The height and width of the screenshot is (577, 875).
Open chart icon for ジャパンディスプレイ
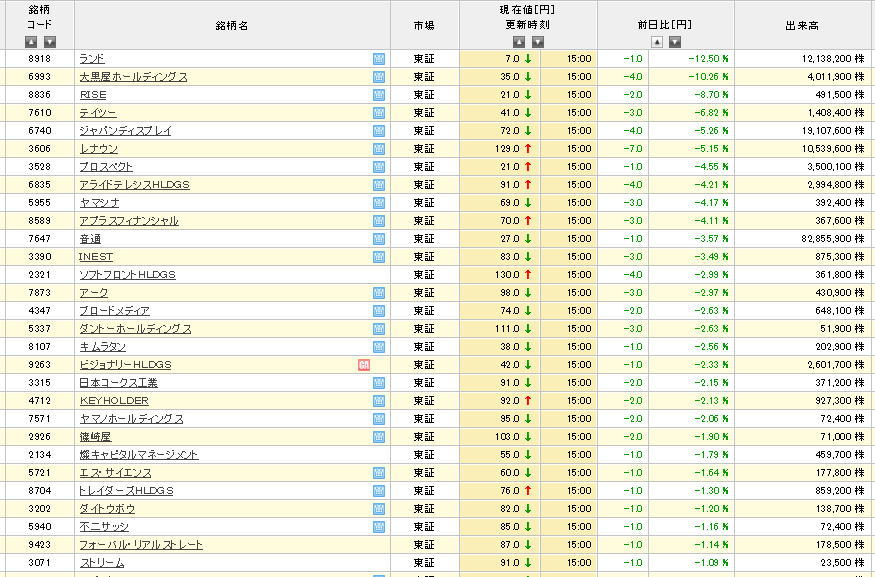coord(379,131)
